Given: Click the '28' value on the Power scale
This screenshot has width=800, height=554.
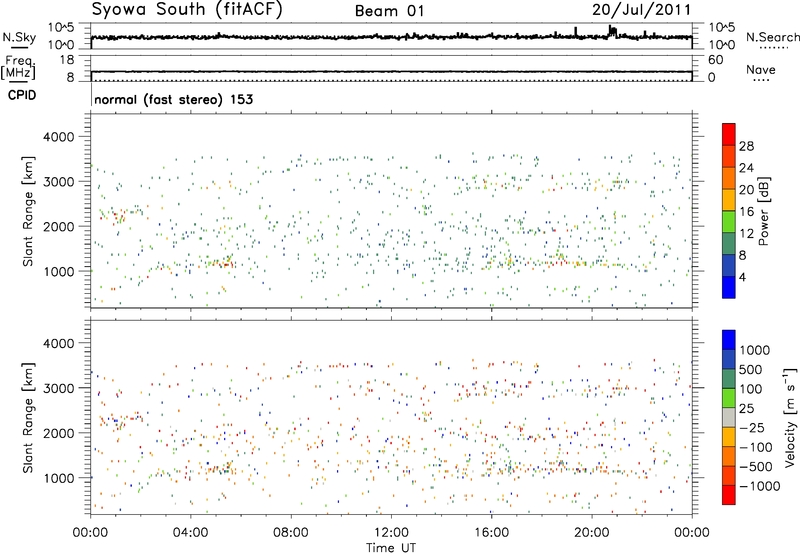Looking at the screenshot, I should [x=746, y=146].
